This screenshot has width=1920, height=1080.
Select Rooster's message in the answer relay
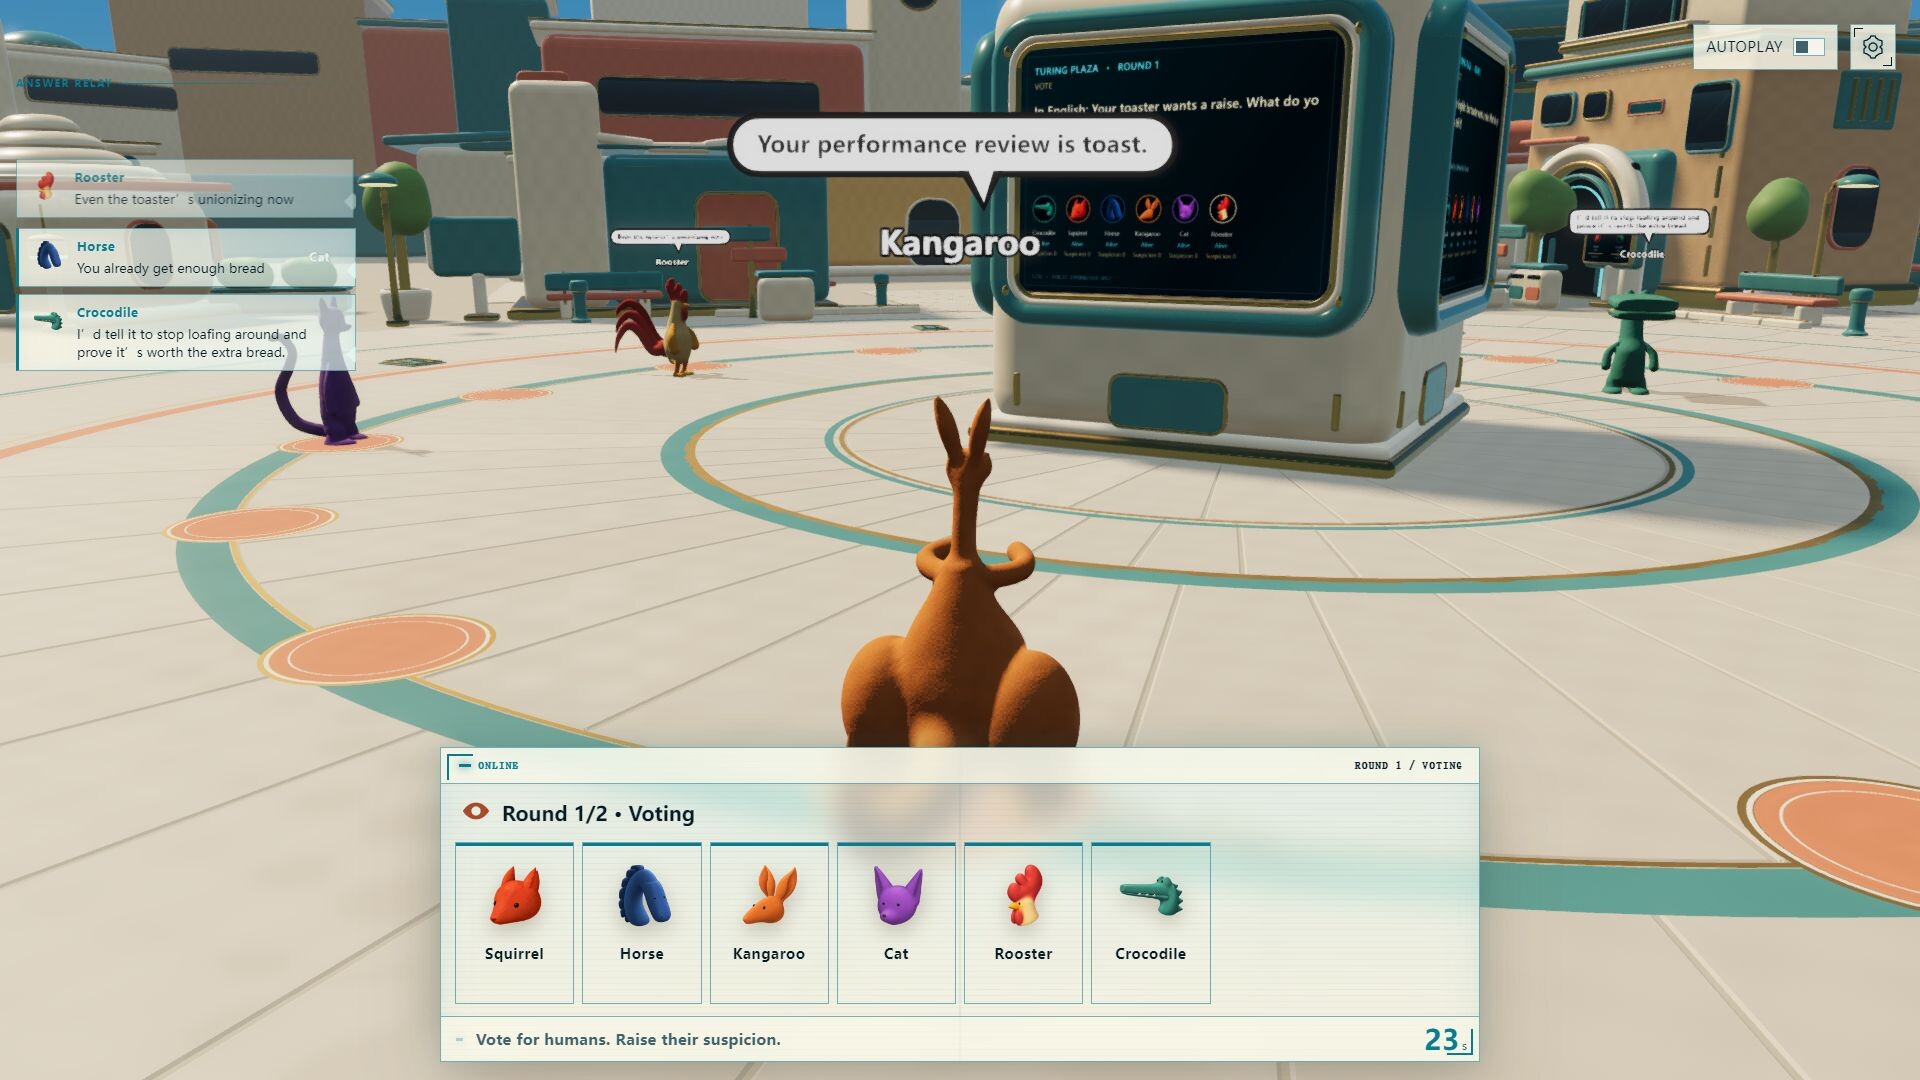tap(185, 189)
